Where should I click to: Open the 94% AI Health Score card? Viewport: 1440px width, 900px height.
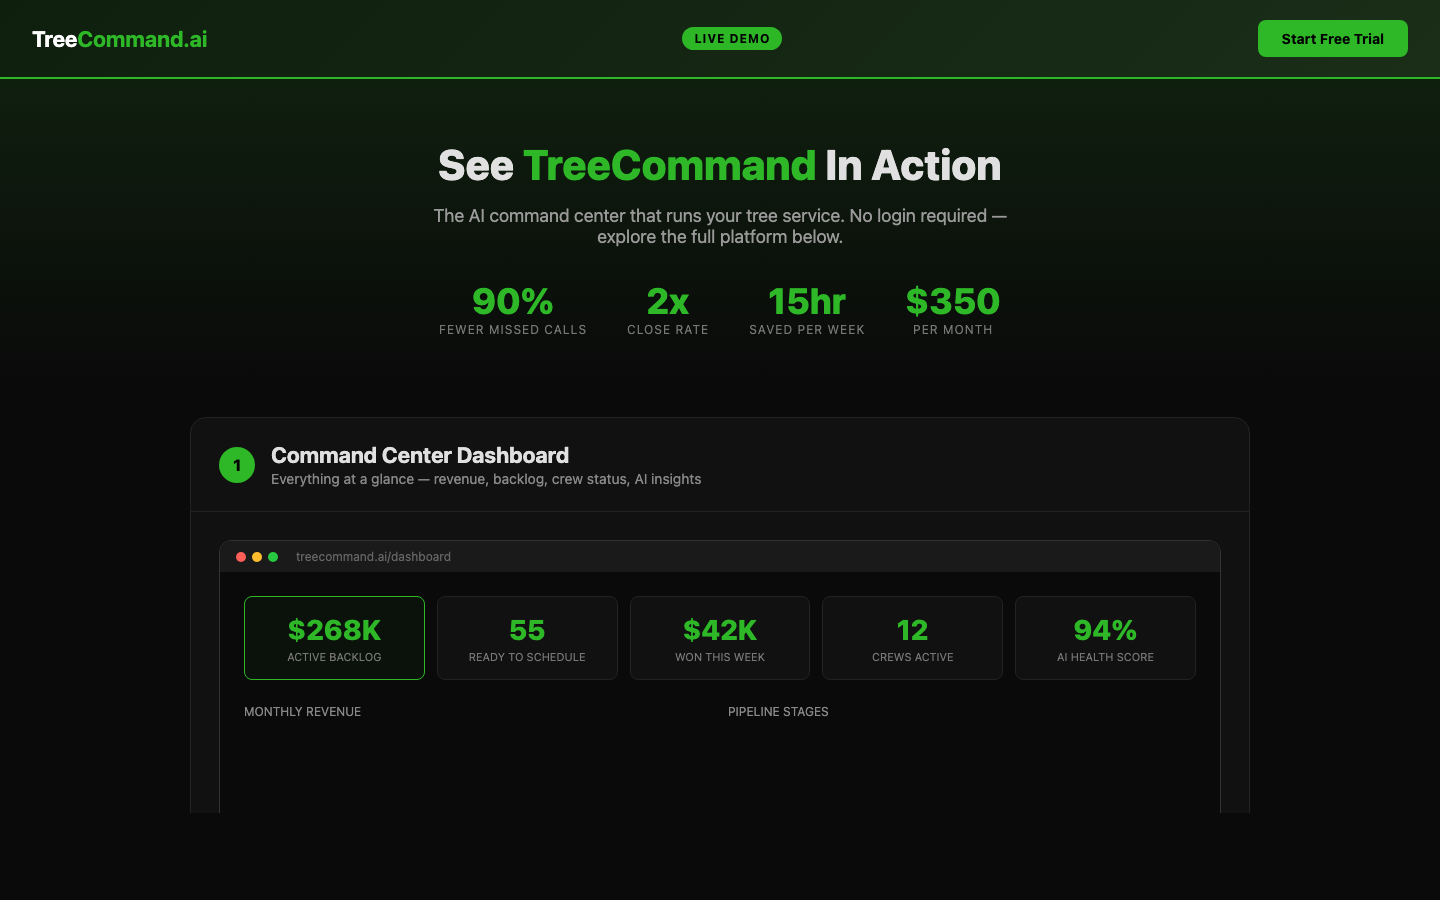click(x=1105, y=638)
